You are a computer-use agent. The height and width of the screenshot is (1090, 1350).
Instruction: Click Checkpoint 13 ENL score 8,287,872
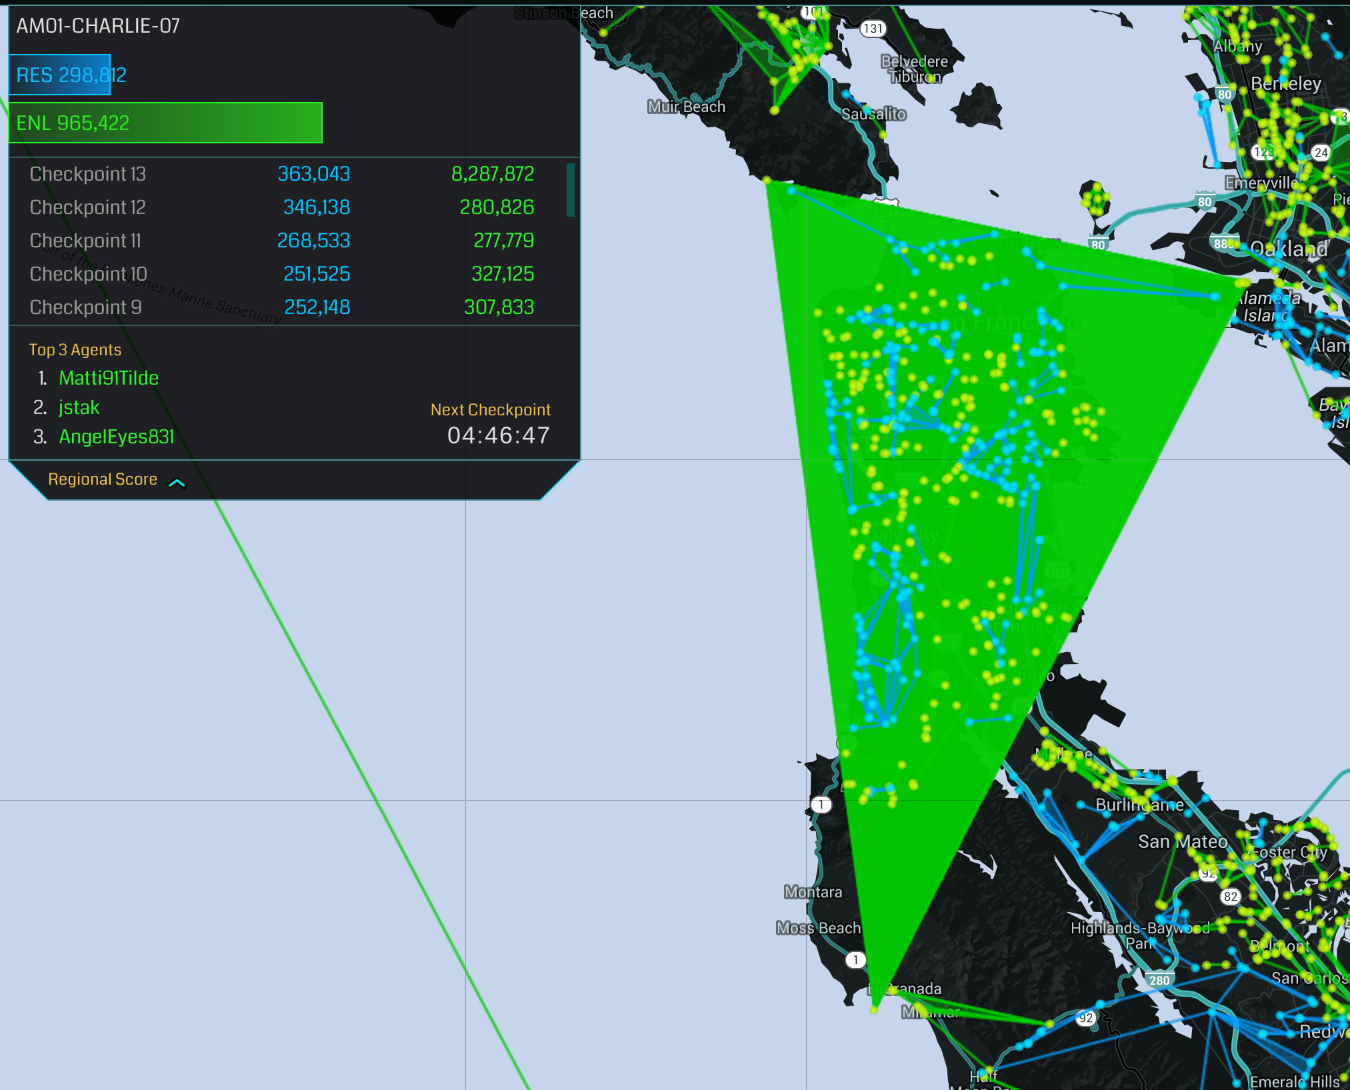tap(493, 174)
